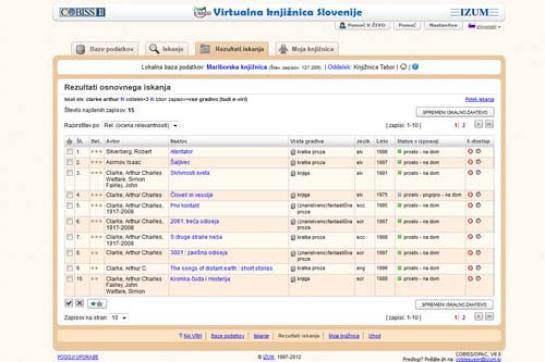Select all records with checkmark icon

69,303
